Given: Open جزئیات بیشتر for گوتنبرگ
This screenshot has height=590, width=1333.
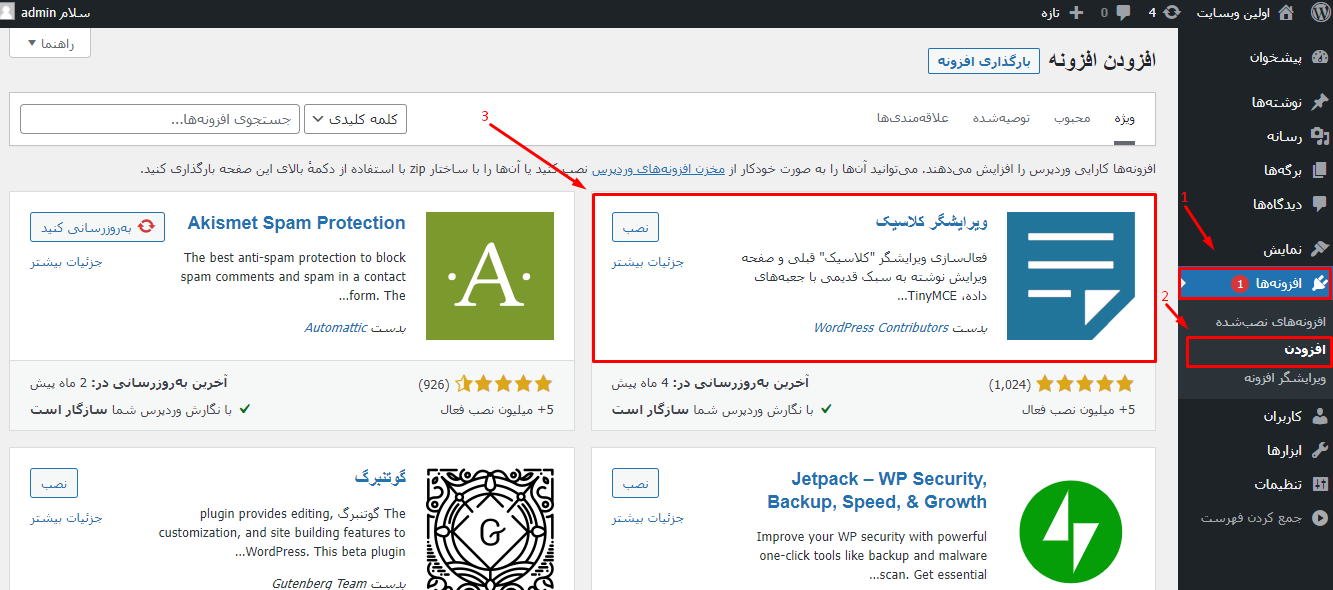Looking at the screenshot, I should tap(66, 518).
